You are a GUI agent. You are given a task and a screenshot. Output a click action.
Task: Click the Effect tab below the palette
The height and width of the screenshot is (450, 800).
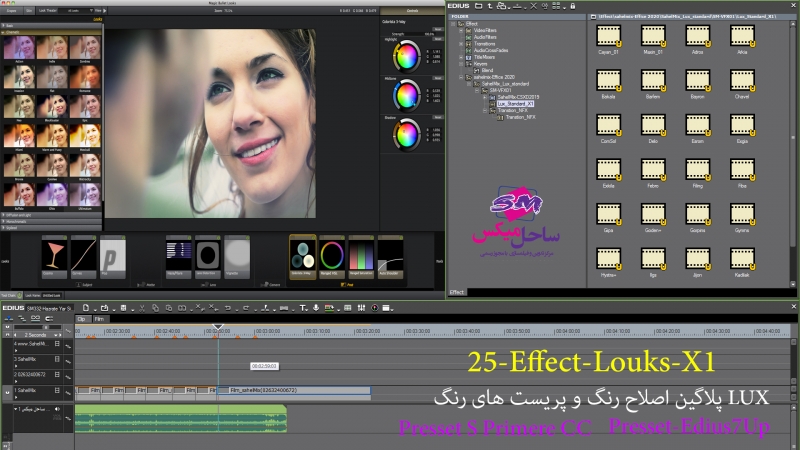pyautogui.click(x=457, y=292)
